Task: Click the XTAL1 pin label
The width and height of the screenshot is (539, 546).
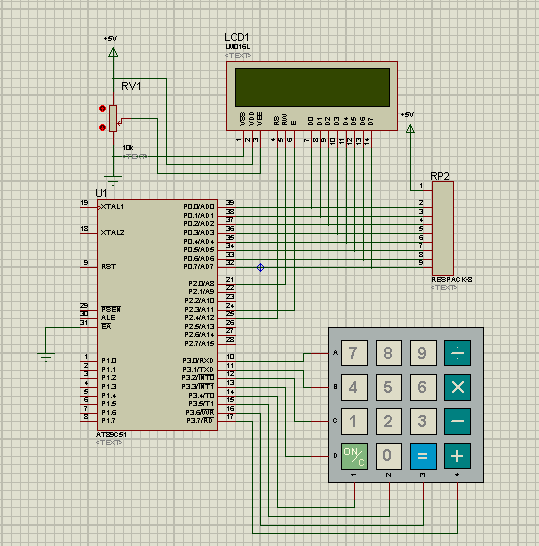Action: [x=112, y=206]
